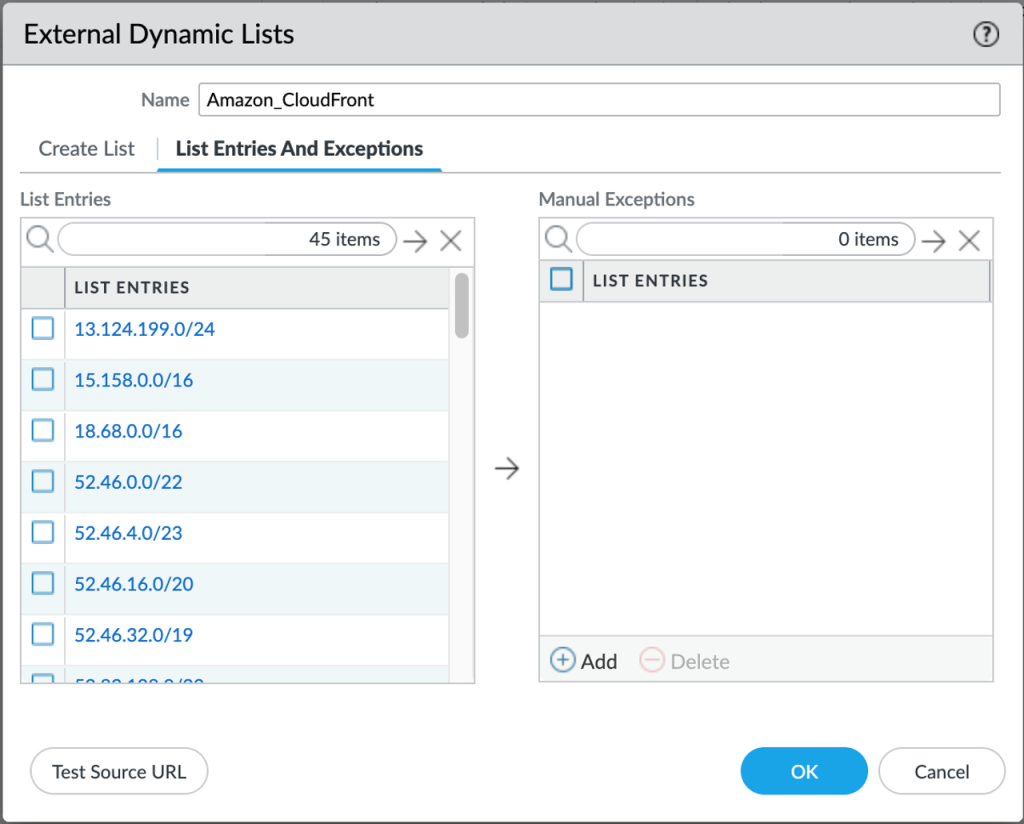The image size is (1024, 824).
Task: Enable the checkbox for 18.68.0.0/16
Action: (x=42, y=430)
